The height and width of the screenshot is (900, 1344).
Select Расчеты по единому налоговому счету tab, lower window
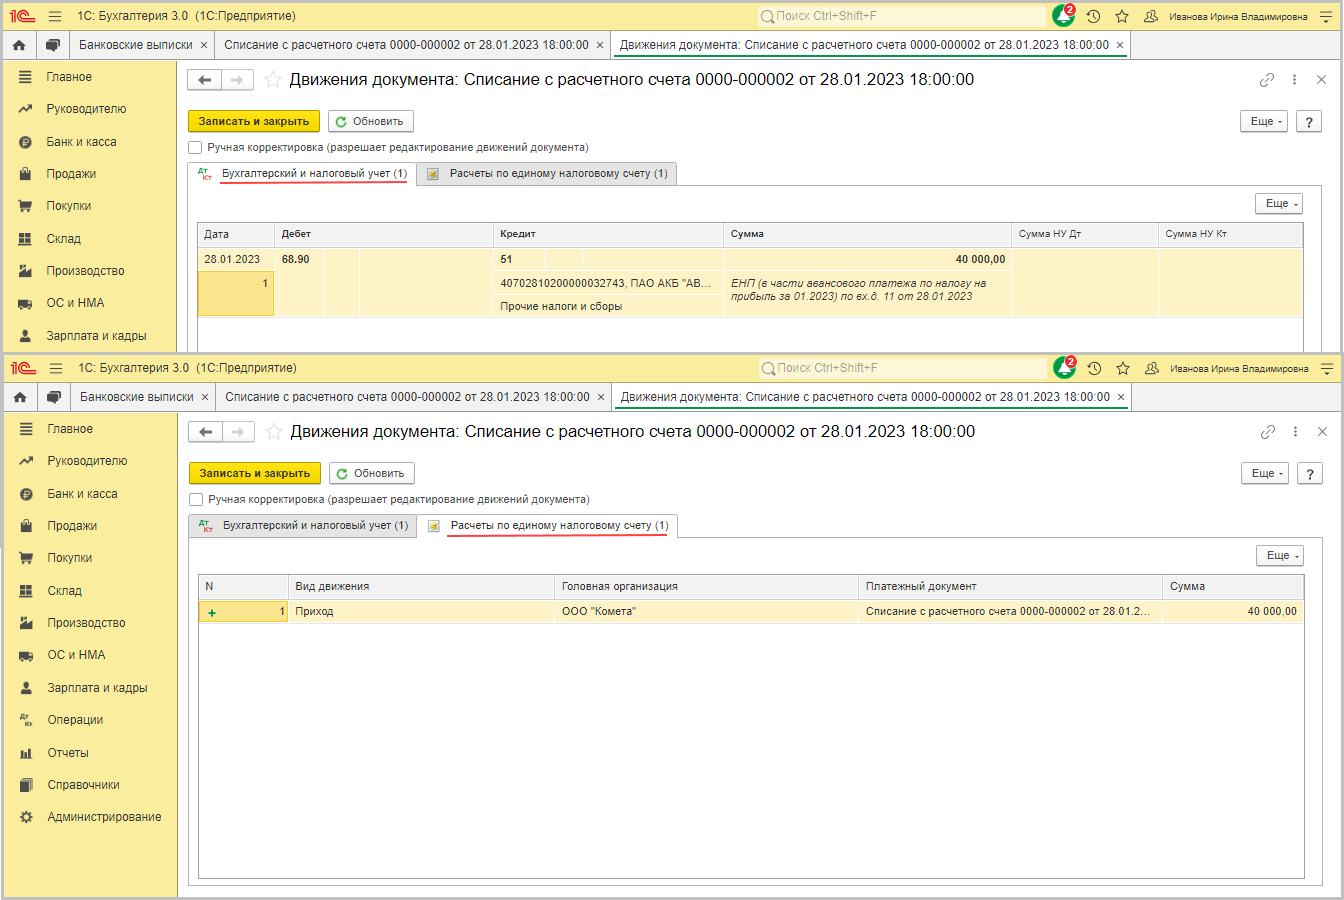pos(548,526)
